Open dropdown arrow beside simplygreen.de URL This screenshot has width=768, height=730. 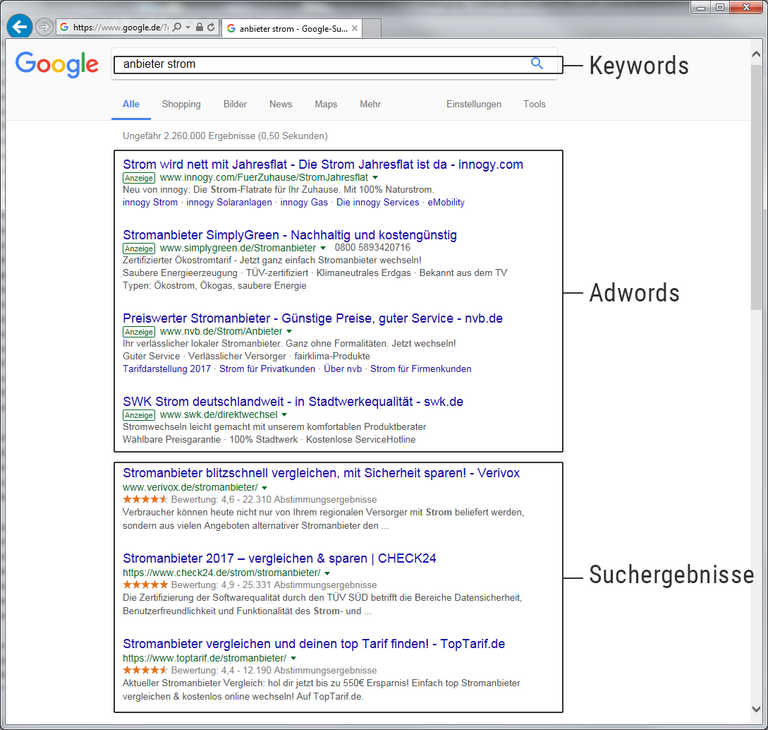tap(323, 248)
